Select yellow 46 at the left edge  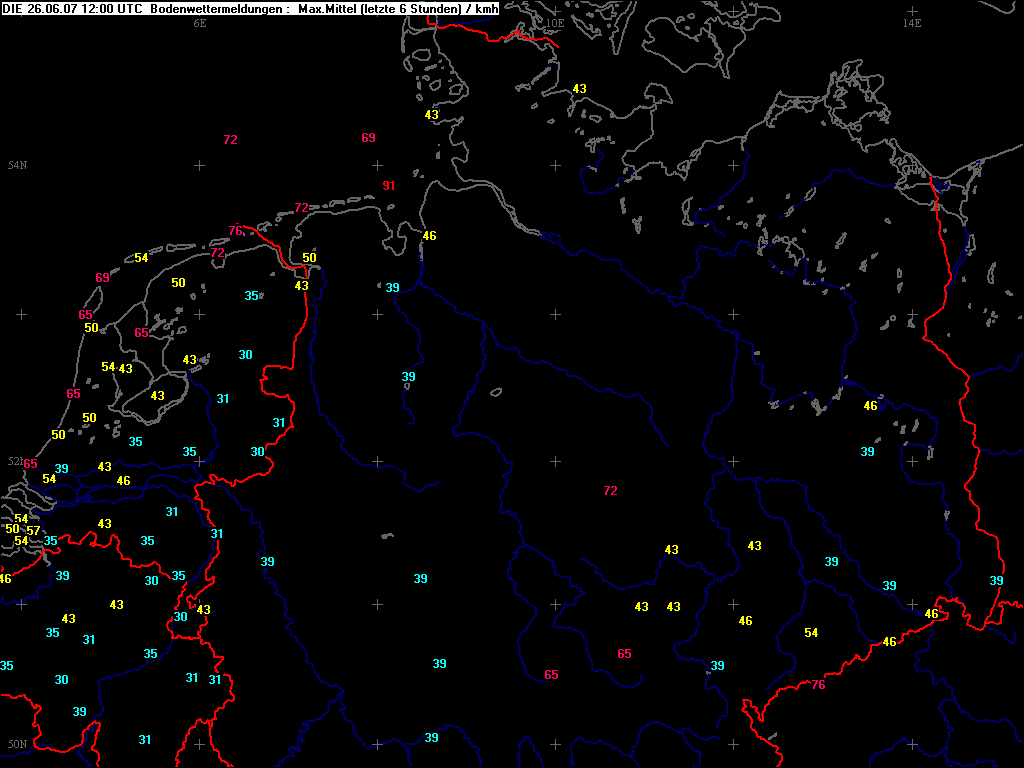(x=5, y=579)
